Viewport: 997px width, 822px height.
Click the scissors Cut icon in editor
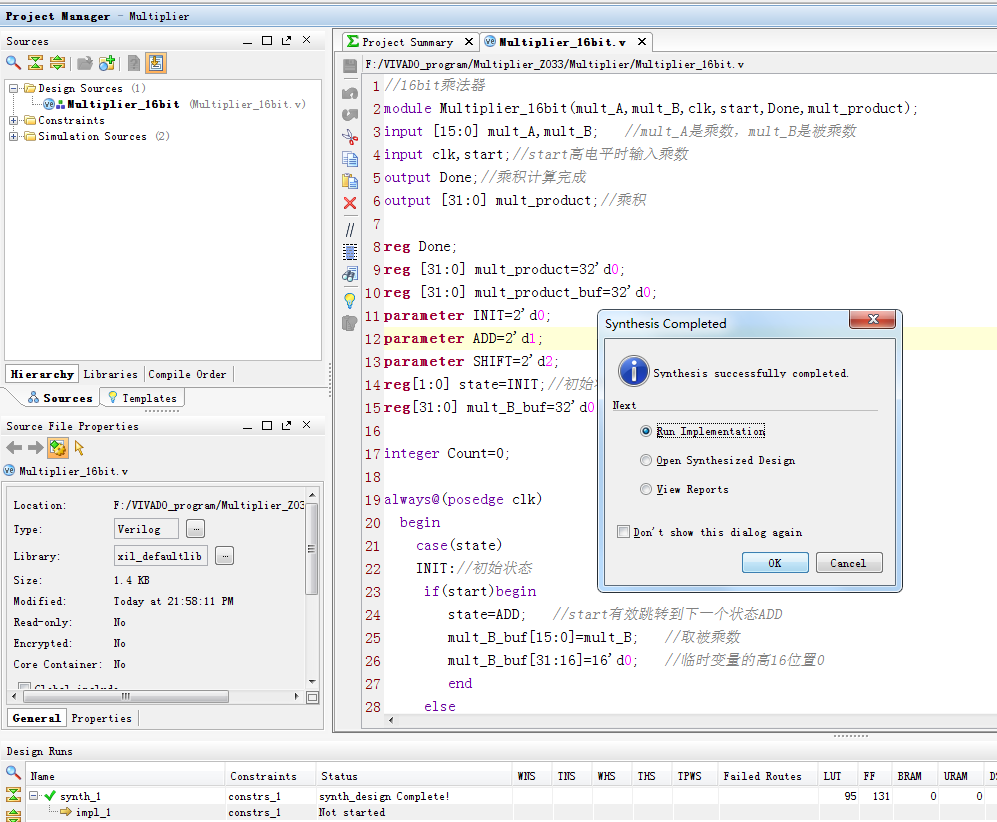click(349, 137)
